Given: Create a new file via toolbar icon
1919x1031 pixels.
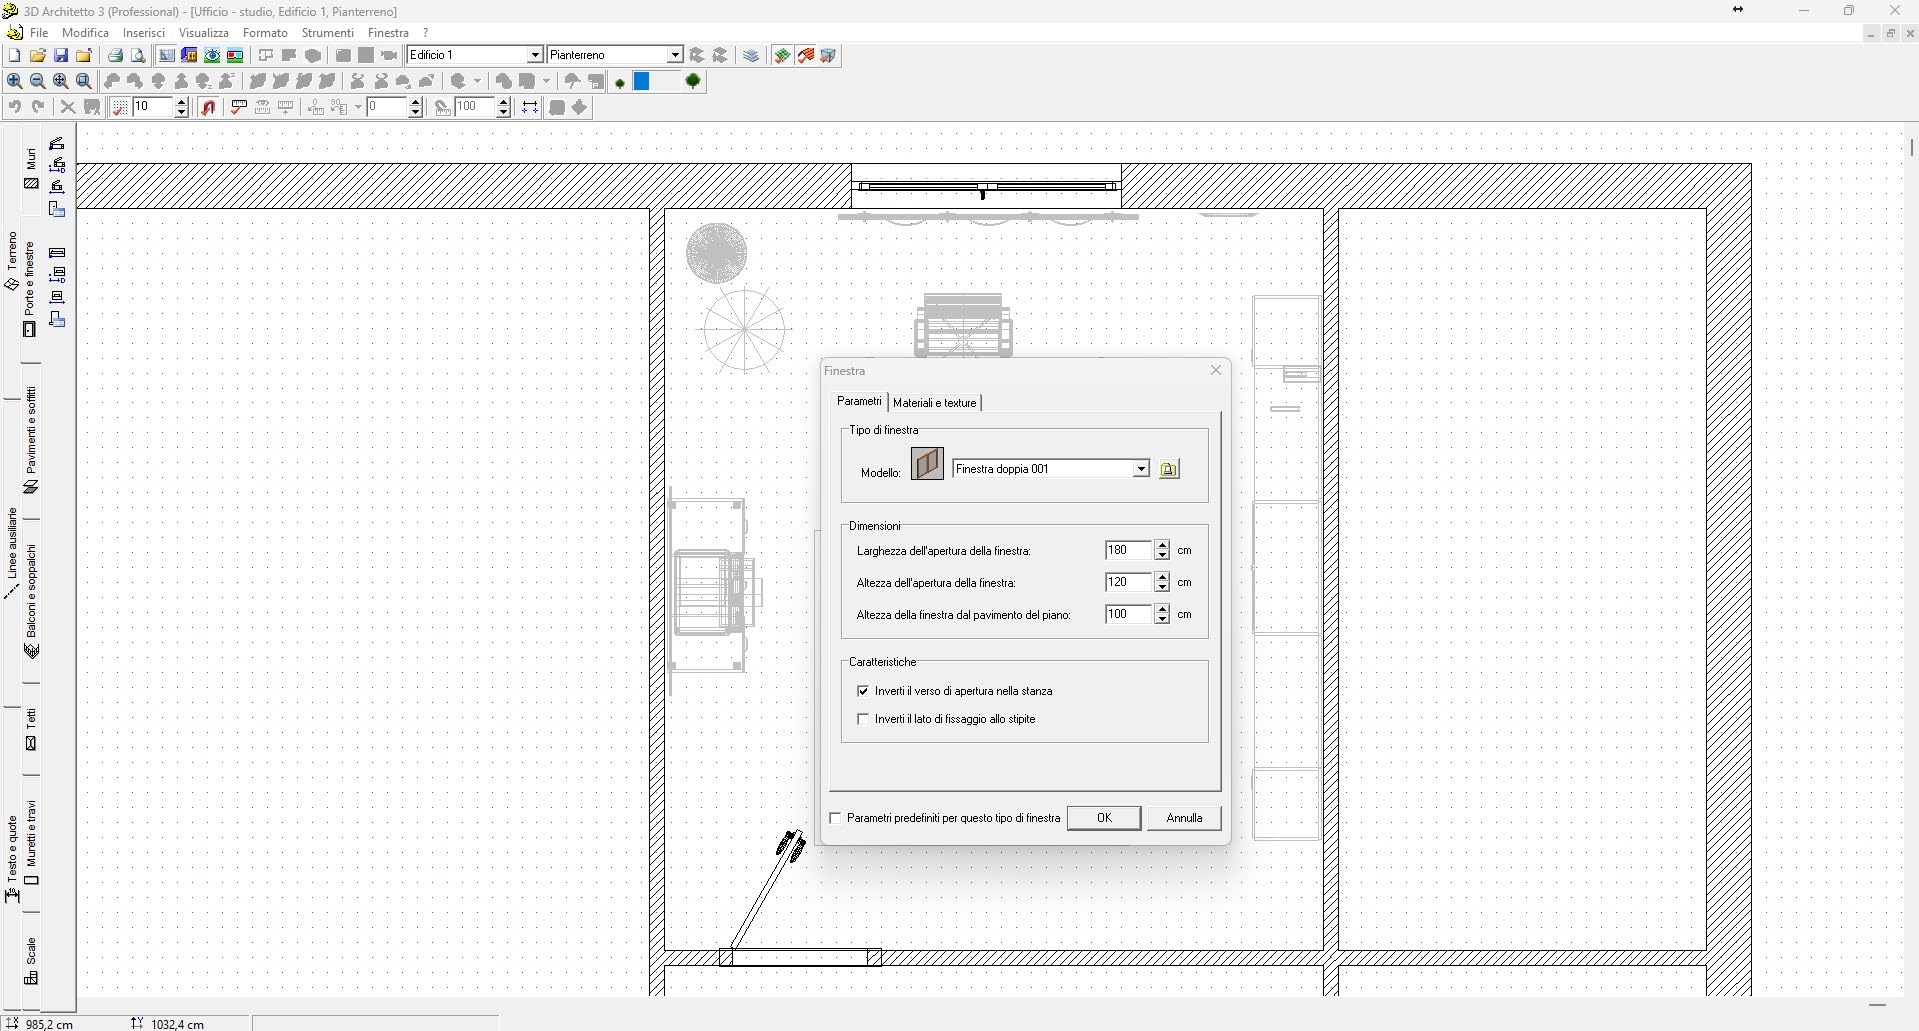Looking at the screenshot, I should tap(14, 56).
